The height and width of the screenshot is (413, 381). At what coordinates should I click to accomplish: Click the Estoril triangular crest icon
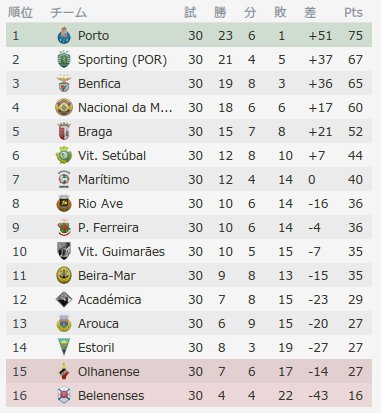click(64, 347)
